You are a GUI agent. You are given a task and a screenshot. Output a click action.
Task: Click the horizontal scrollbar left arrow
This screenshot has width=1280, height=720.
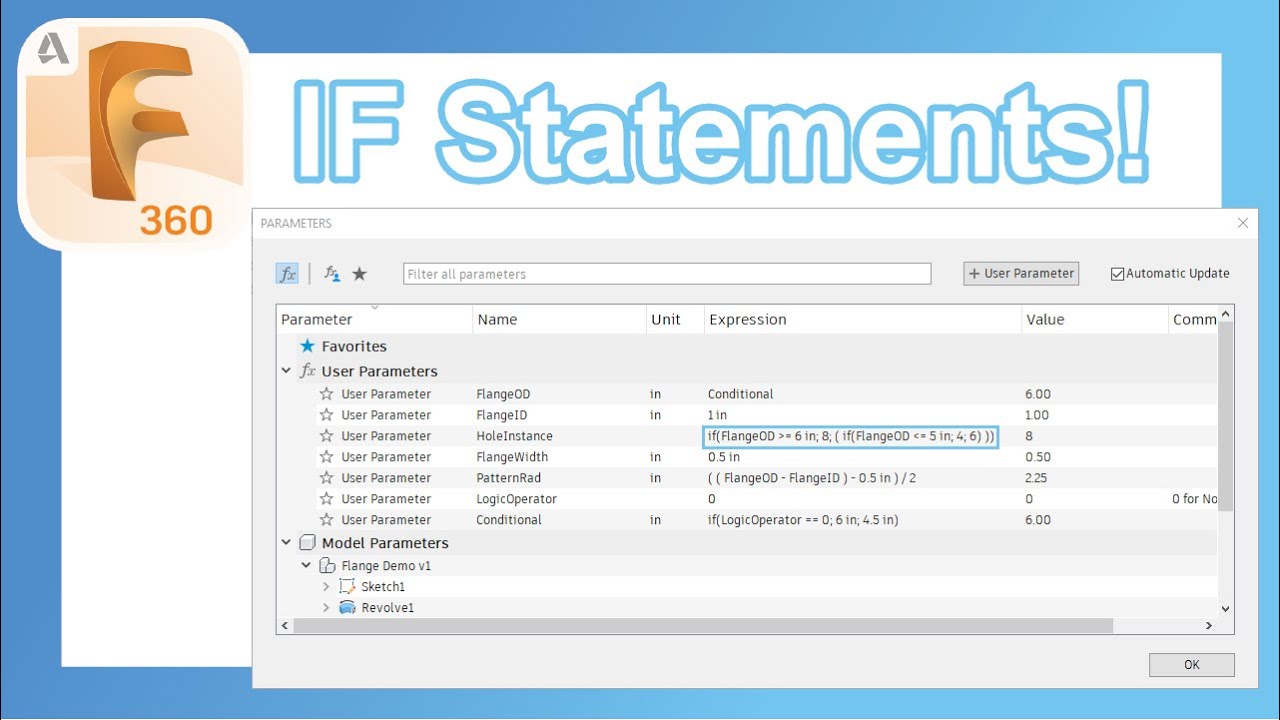[x=285, y=626]
